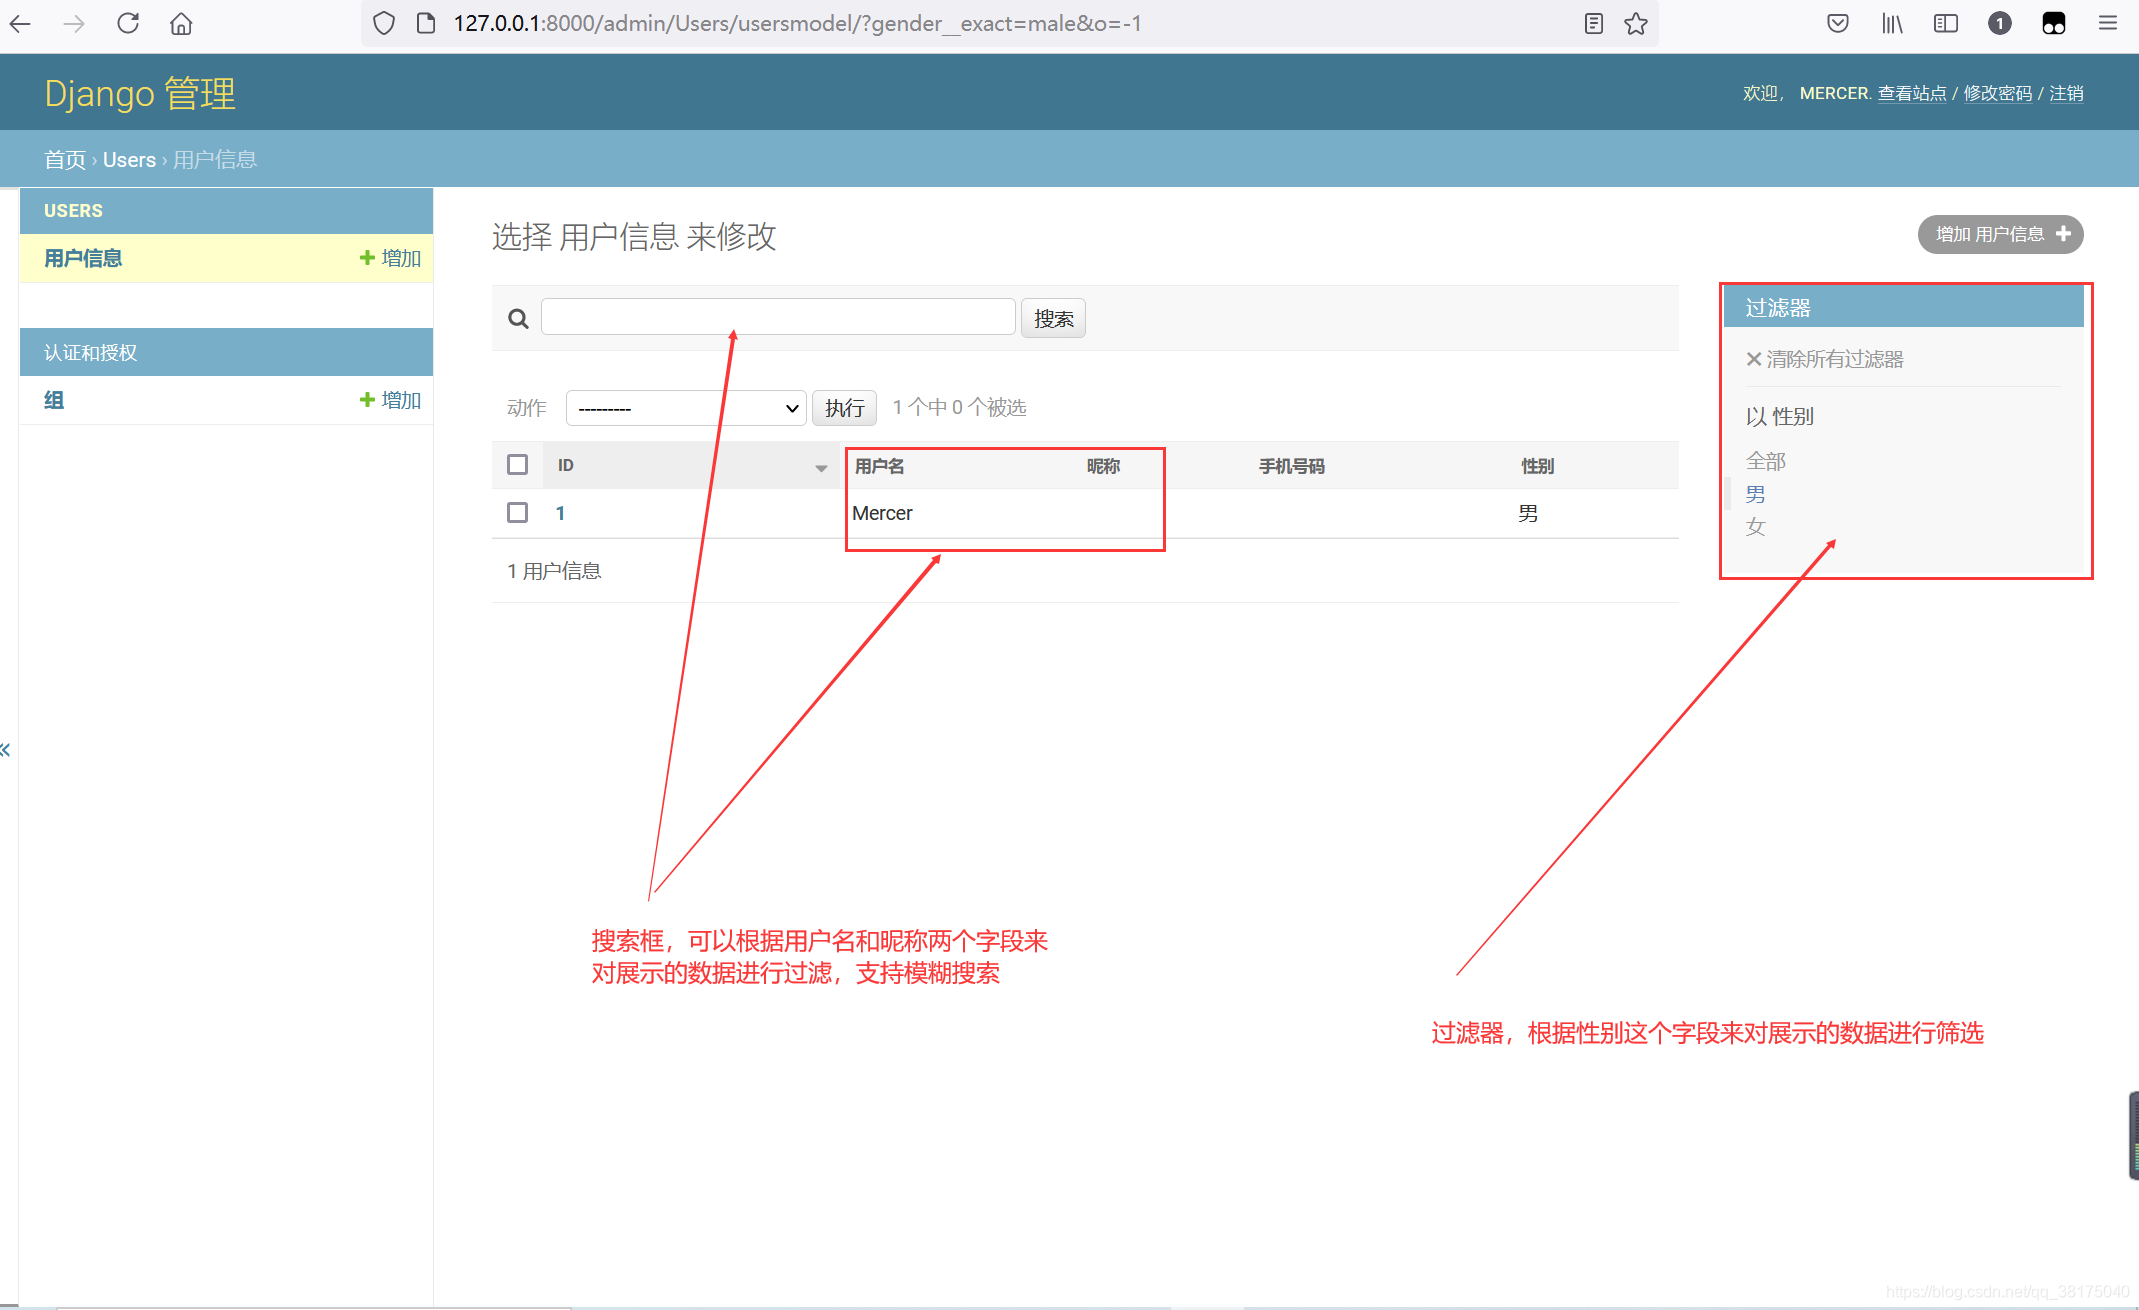The width and height of the screenshot is (2139, 1310).
Task: Click 修改密码 change password link
Action: [x=1998, y=93]
